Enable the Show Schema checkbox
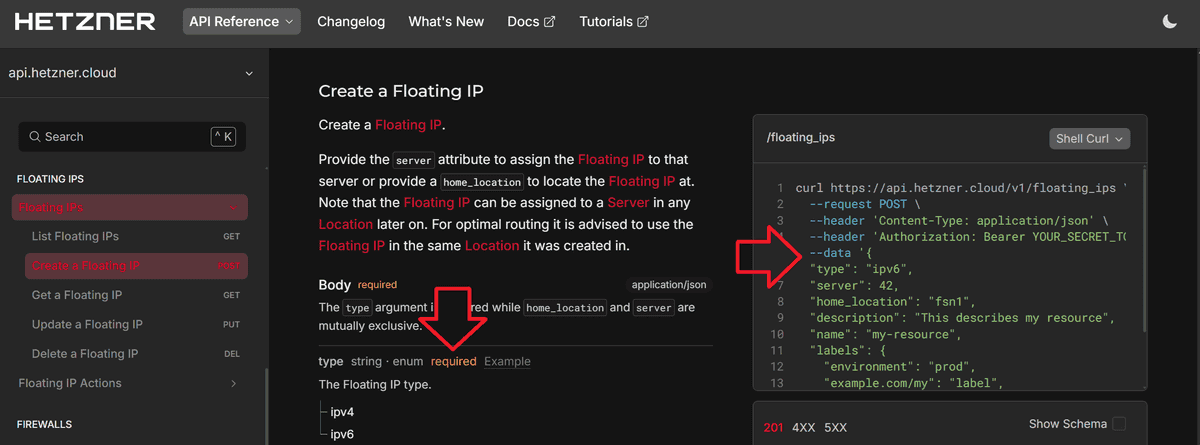This screenshot has height=445, width=1200. [1119, 424]
